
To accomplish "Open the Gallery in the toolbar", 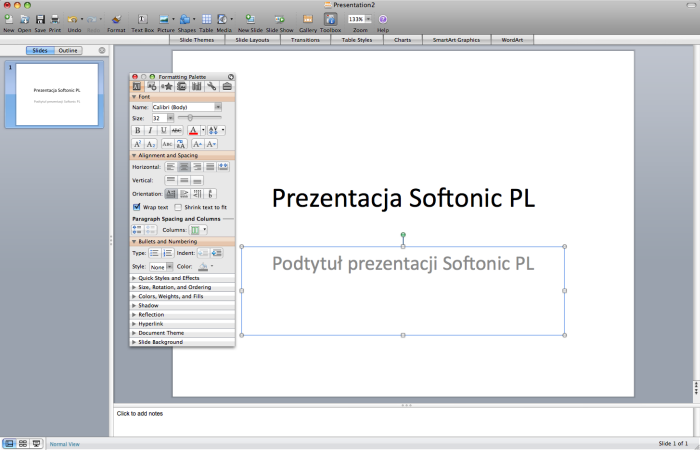I will click(x=307, y=19).
